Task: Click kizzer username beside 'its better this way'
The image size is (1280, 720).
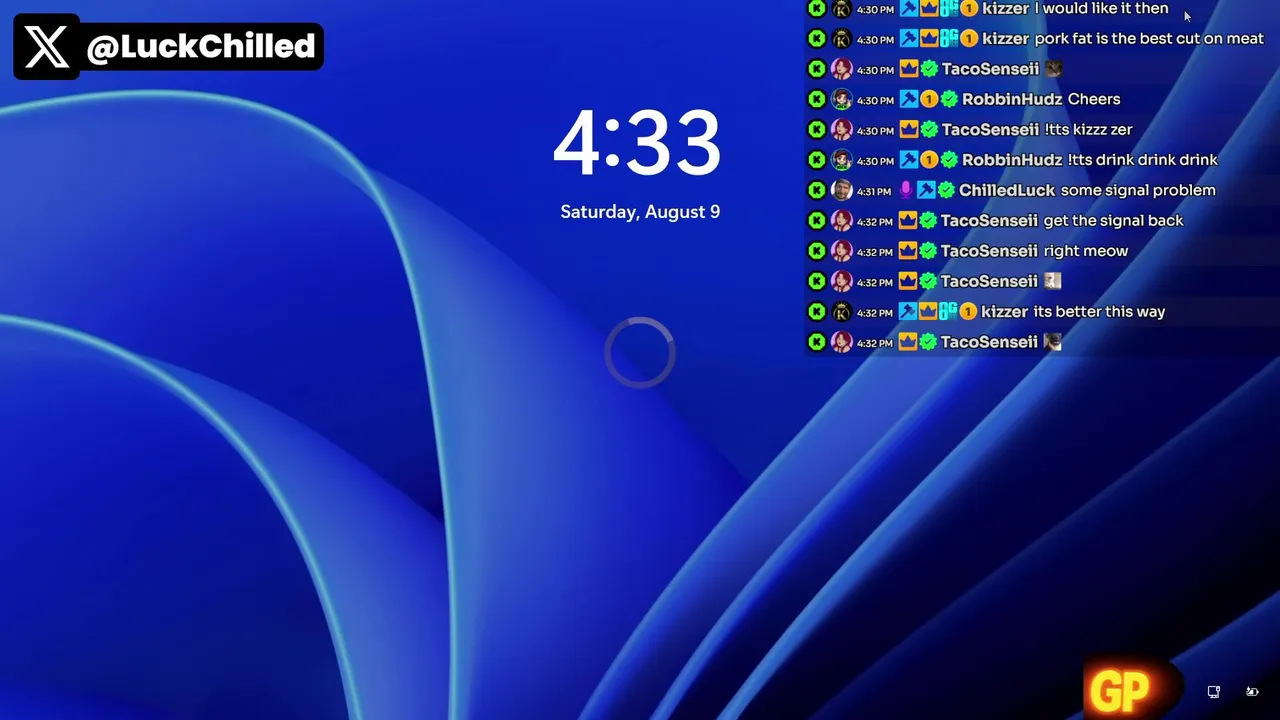Action: [1005, 312]
